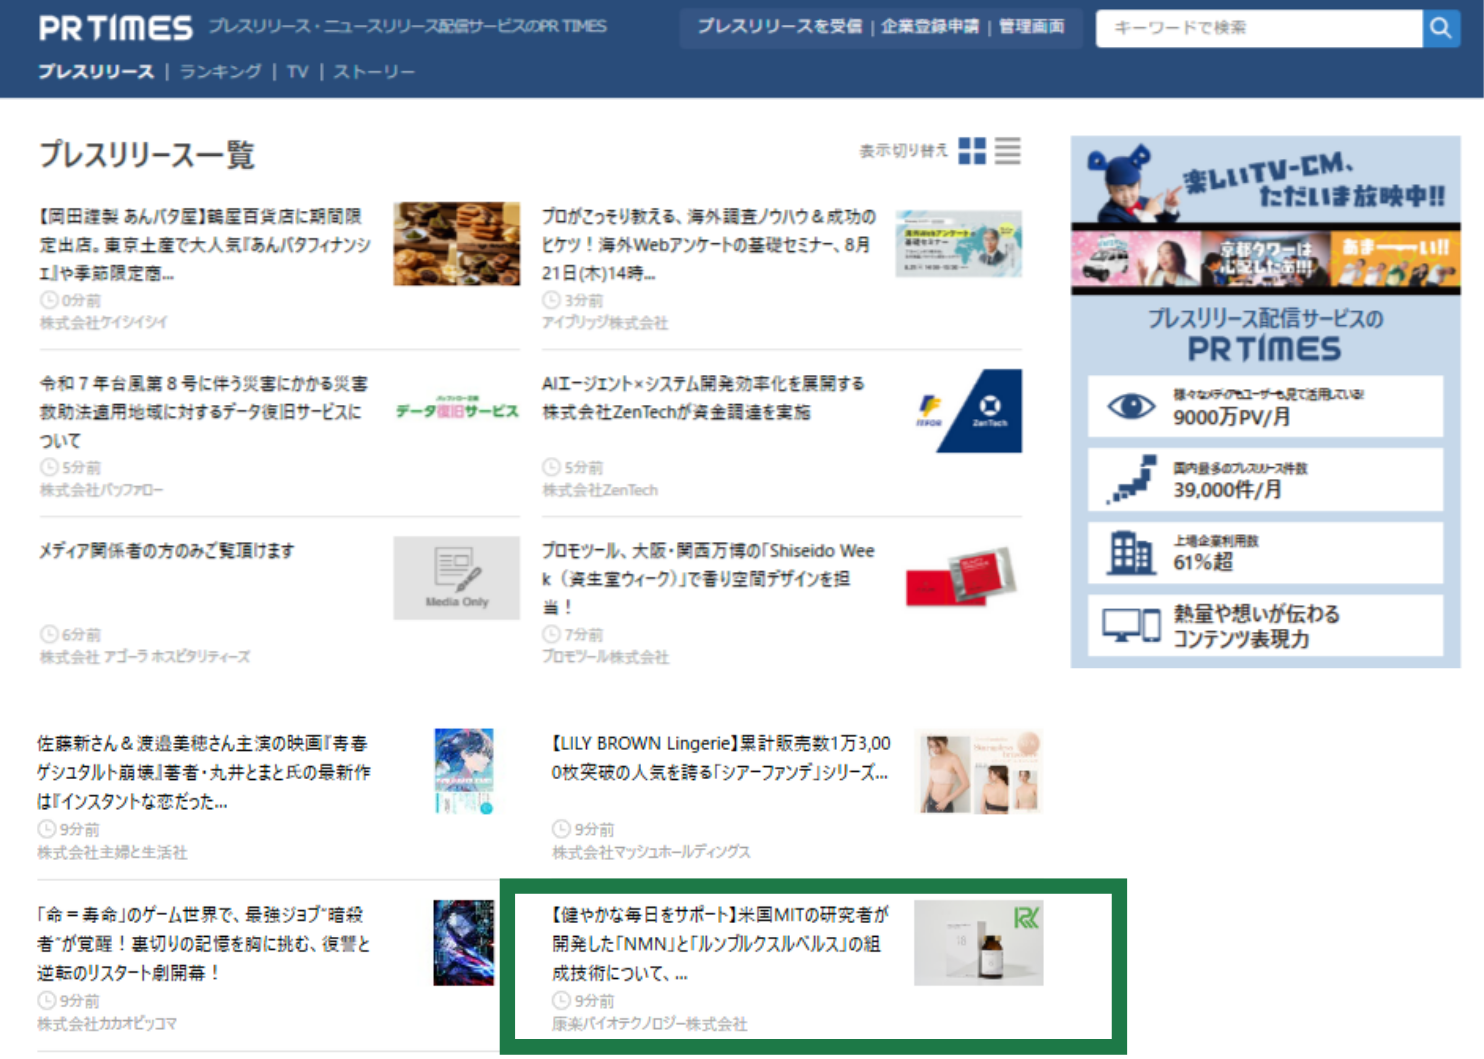The width and height of the screenshot is (1484, 1059).
Task: Open 「命＝寿命」のゲーム世界 release headline
Action: click(x=204, y=944)
